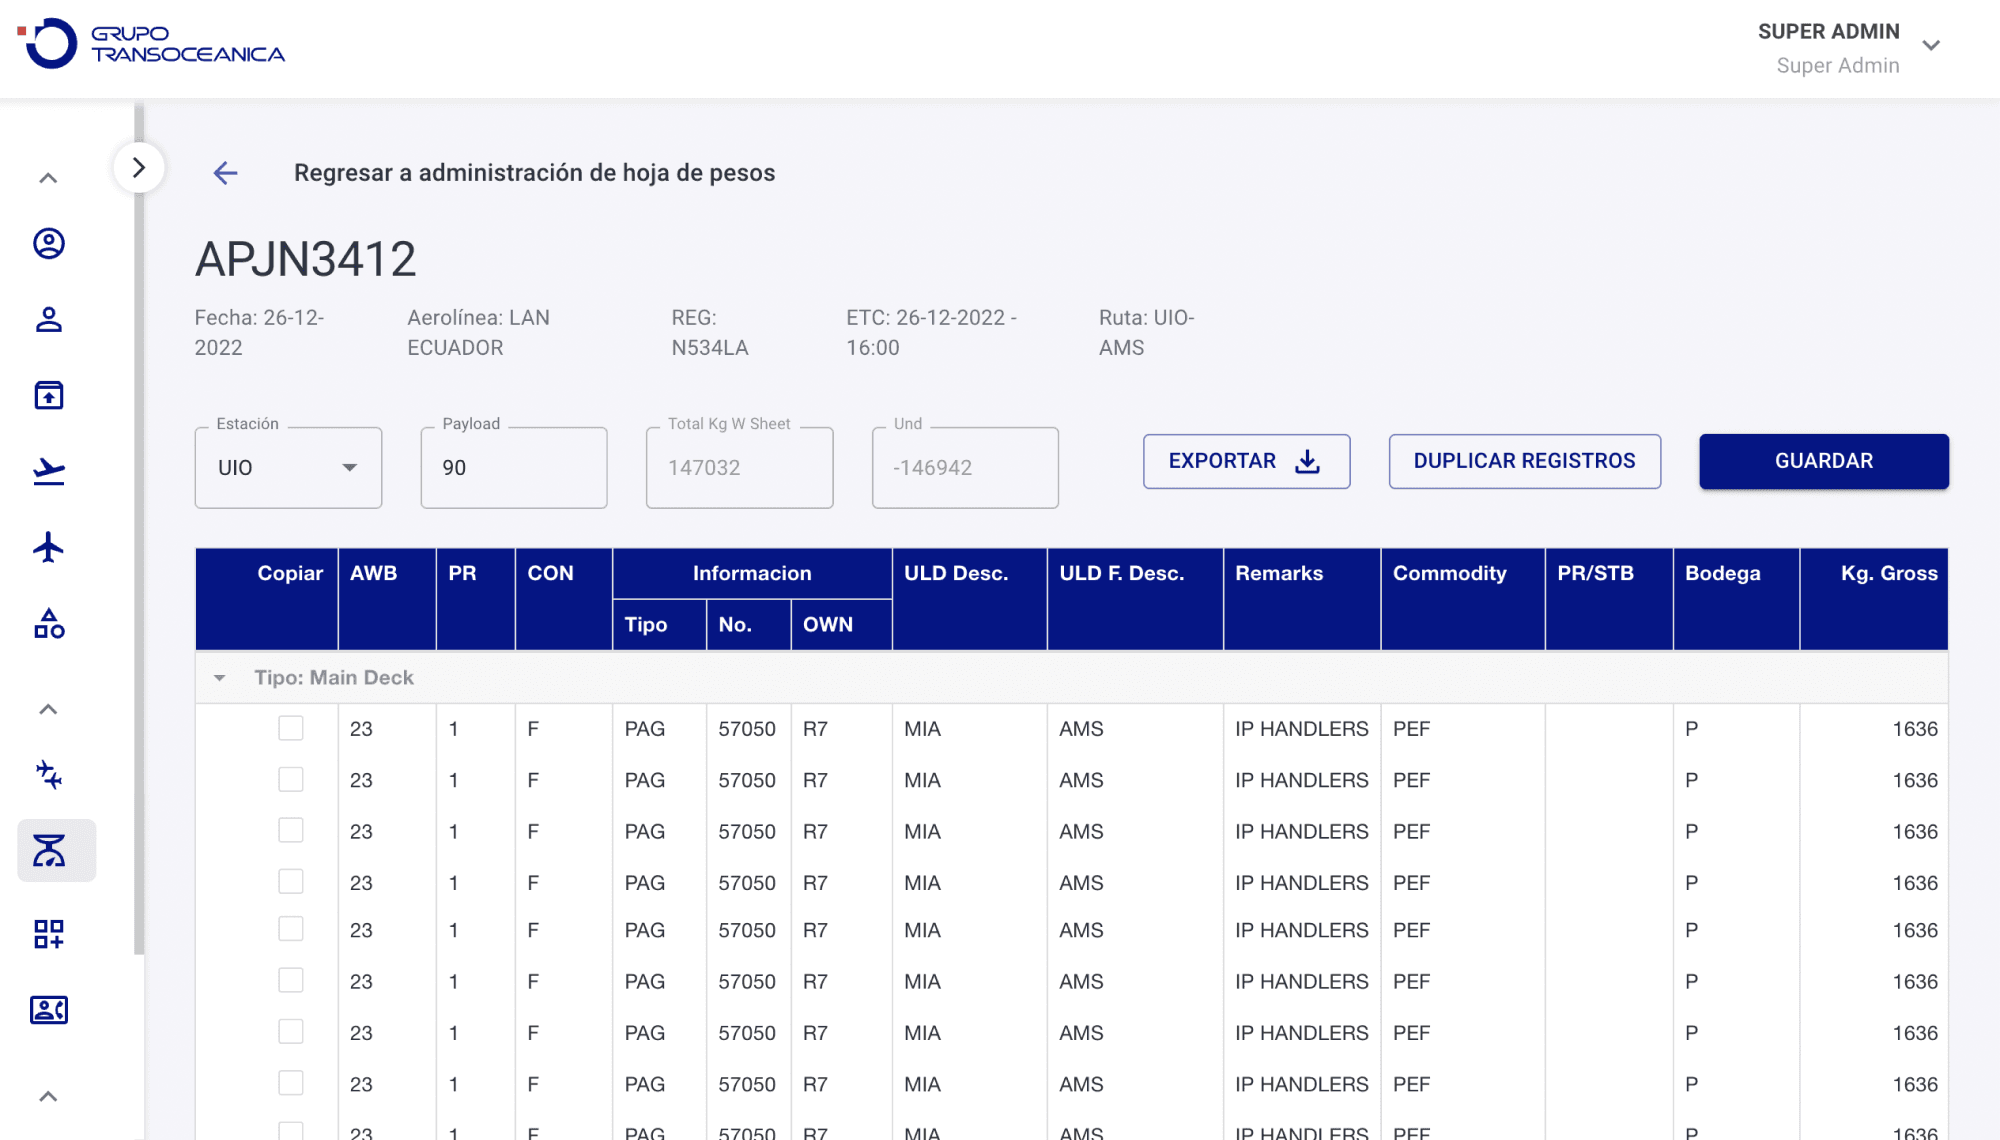Check the Copiar box in third row
The image size is (2000, 1140).
click(x=291, y=830)
